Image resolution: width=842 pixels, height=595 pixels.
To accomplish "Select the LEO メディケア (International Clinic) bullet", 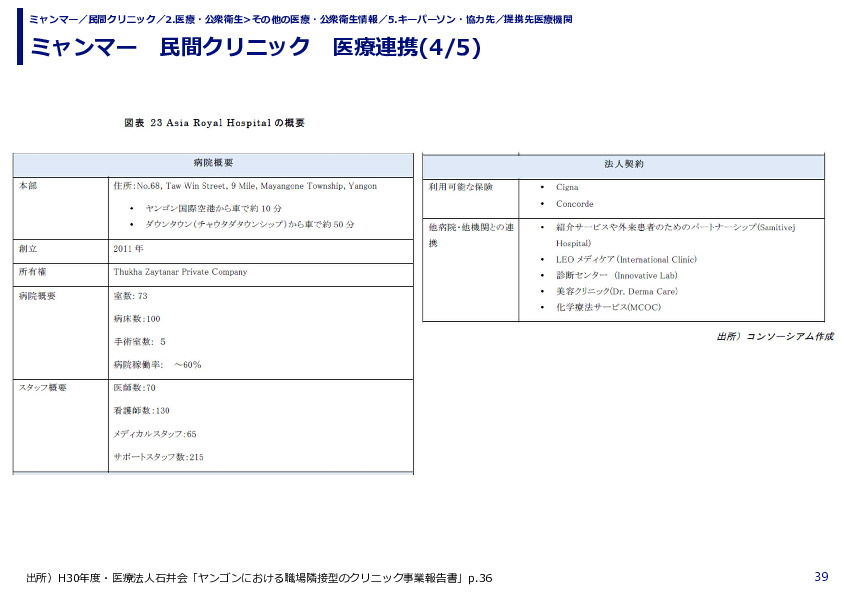I will [x=626, y=259].
